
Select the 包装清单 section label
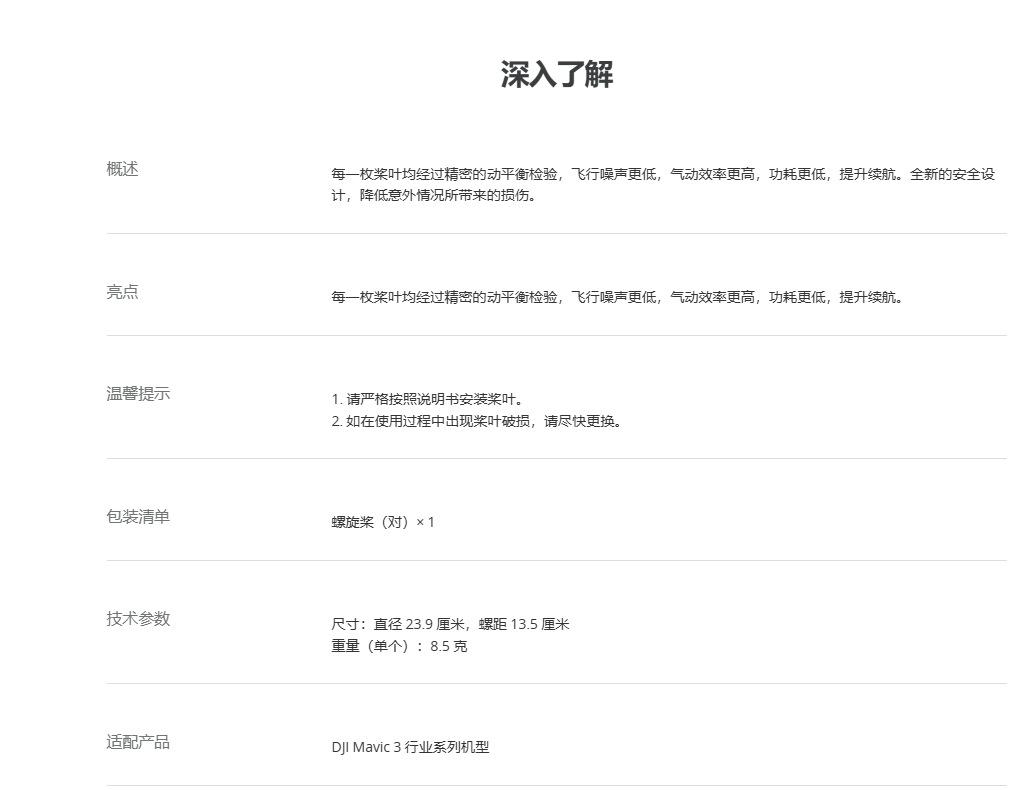coord(138,517)
